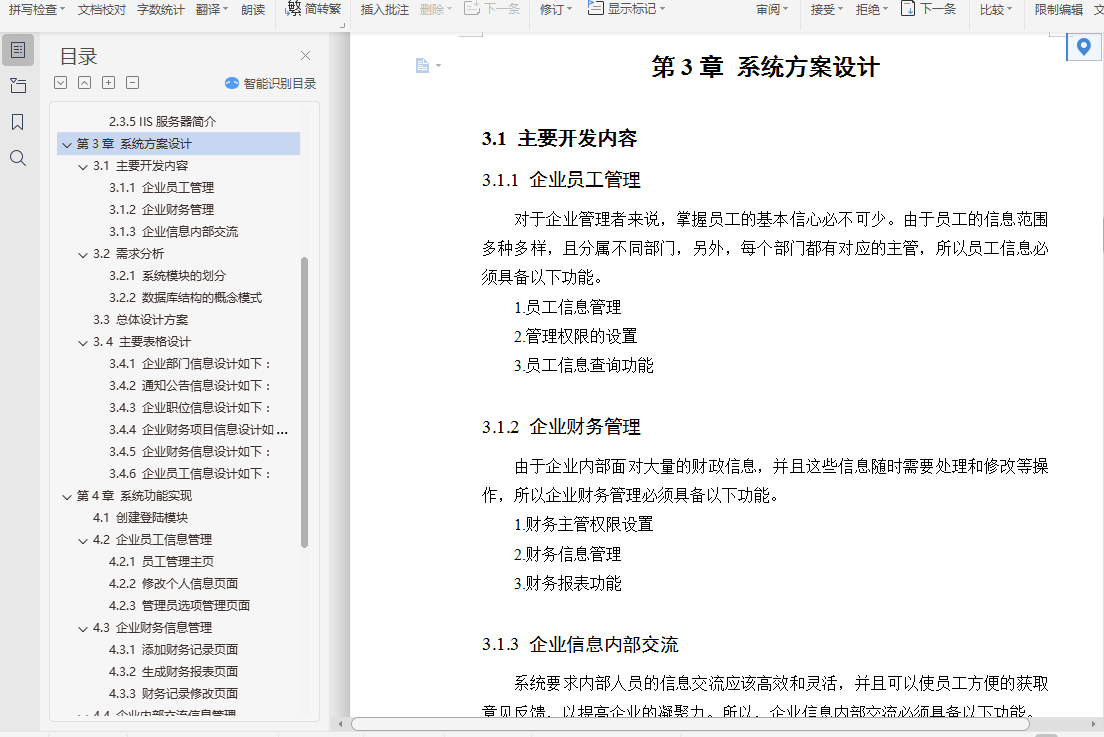Open the find/search pane icon
This screenshot has height=737, width=1104.
(18, 158)
